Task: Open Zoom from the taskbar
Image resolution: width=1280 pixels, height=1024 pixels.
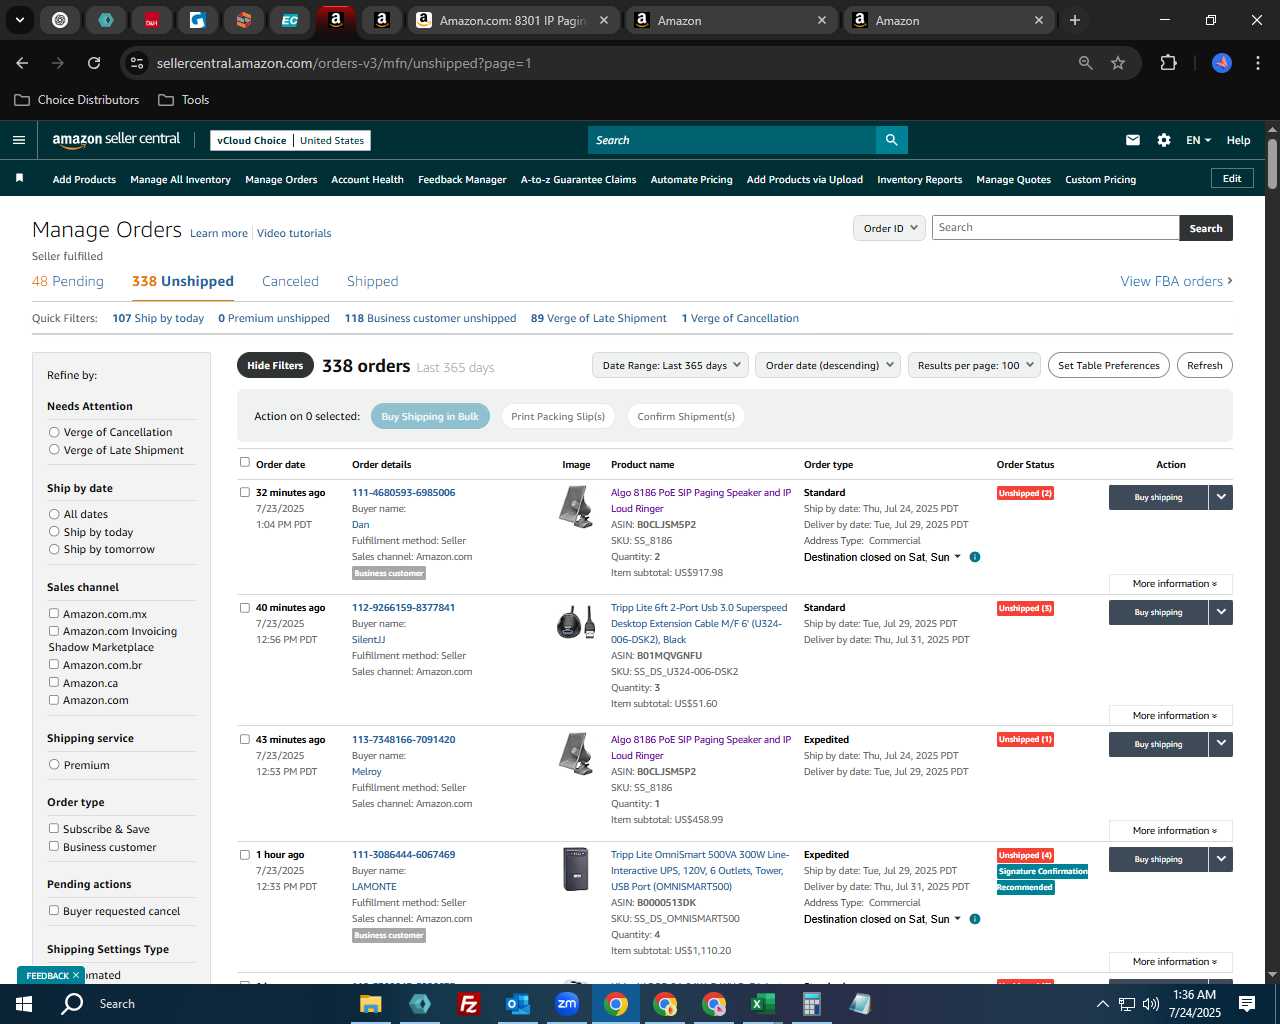Action: coord(567,1004)
